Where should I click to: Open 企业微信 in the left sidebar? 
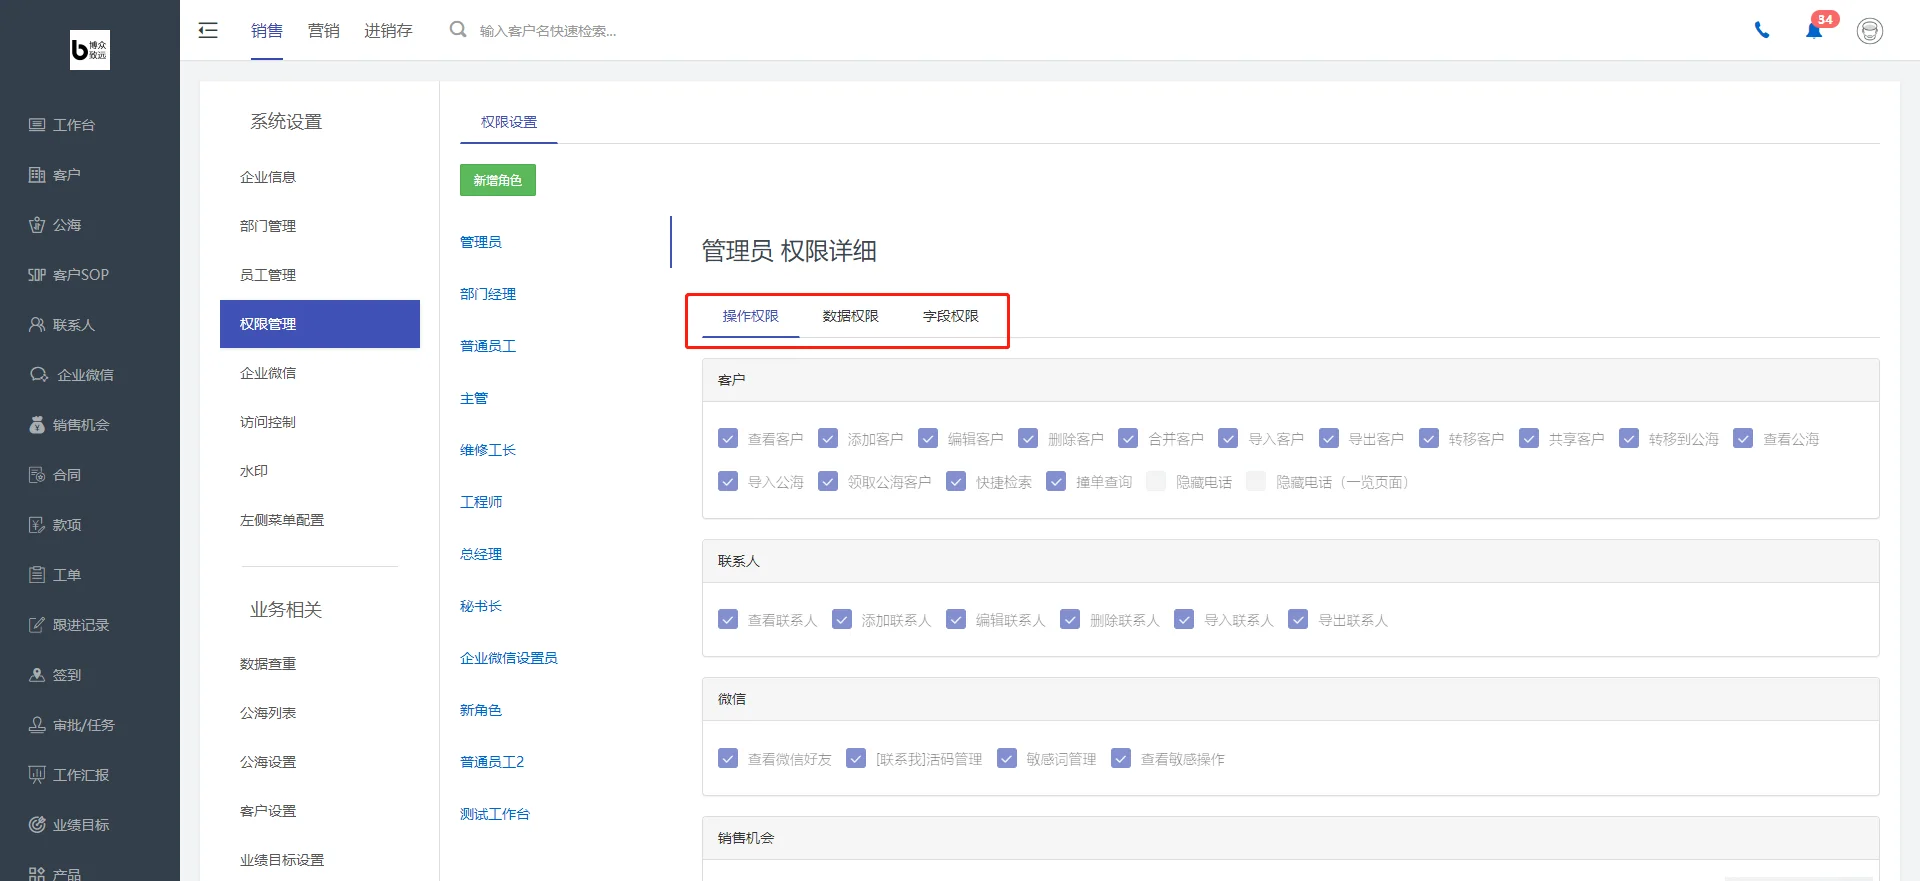[x=71, y=375]
